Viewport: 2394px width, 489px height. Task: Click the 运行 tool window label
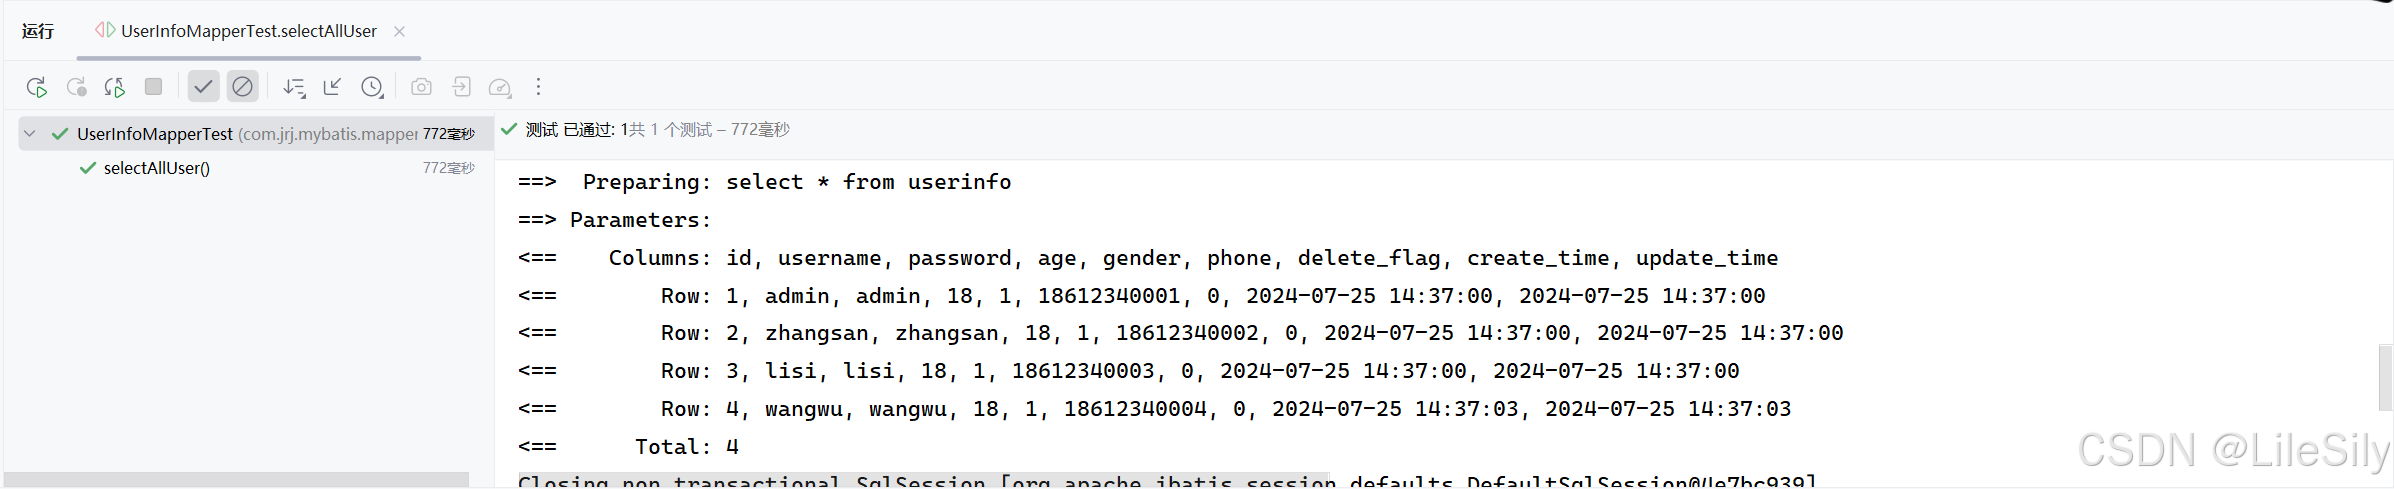click(x=38, y=31)
